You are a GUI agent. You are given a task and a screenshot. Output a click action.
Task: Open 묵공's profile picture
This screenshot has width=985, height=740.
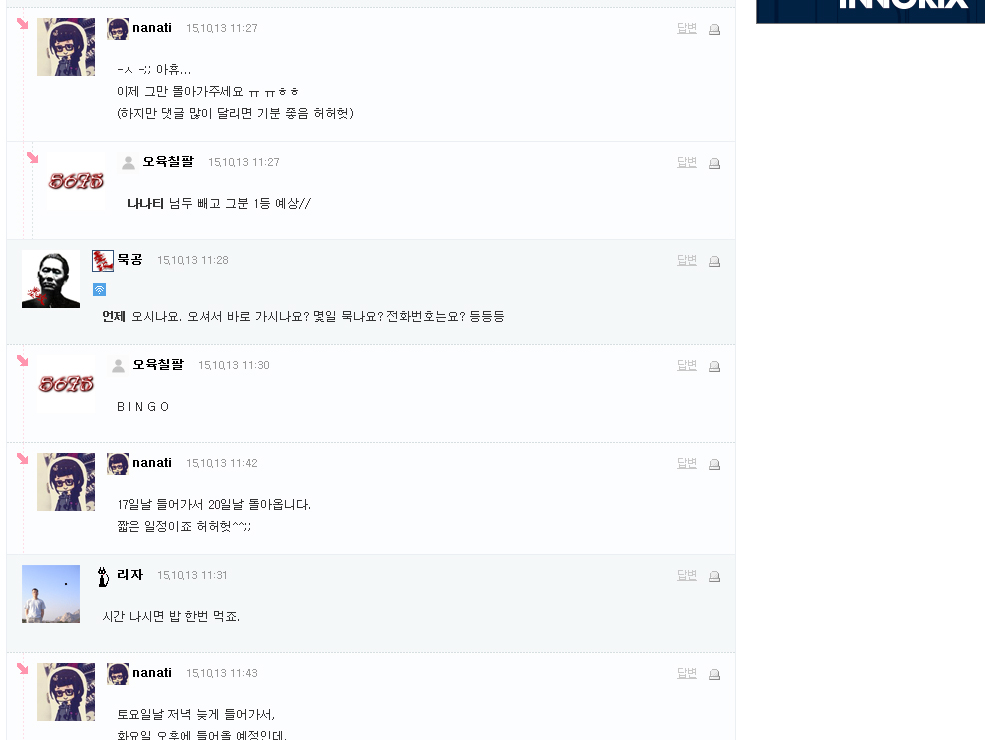click(51, 279)
